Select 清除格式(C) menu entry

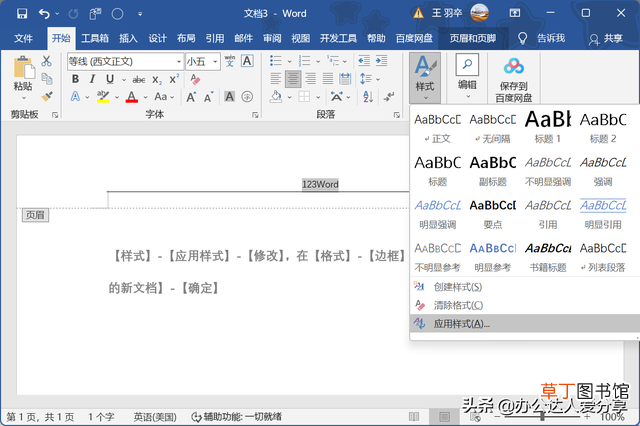click(525, 305)
